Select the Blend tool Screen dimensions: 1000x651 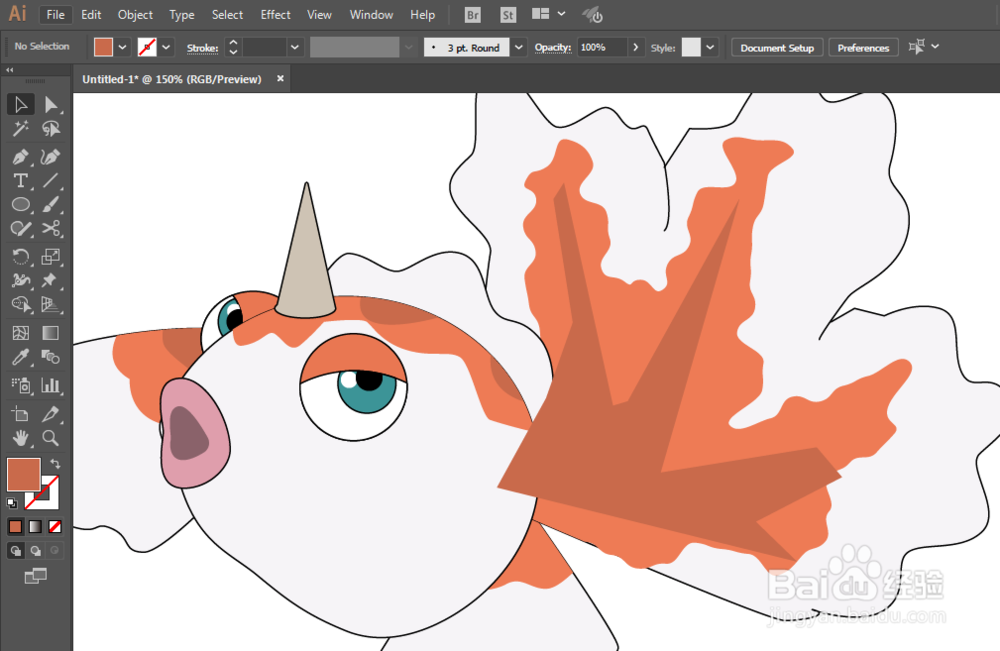point(50,357)
